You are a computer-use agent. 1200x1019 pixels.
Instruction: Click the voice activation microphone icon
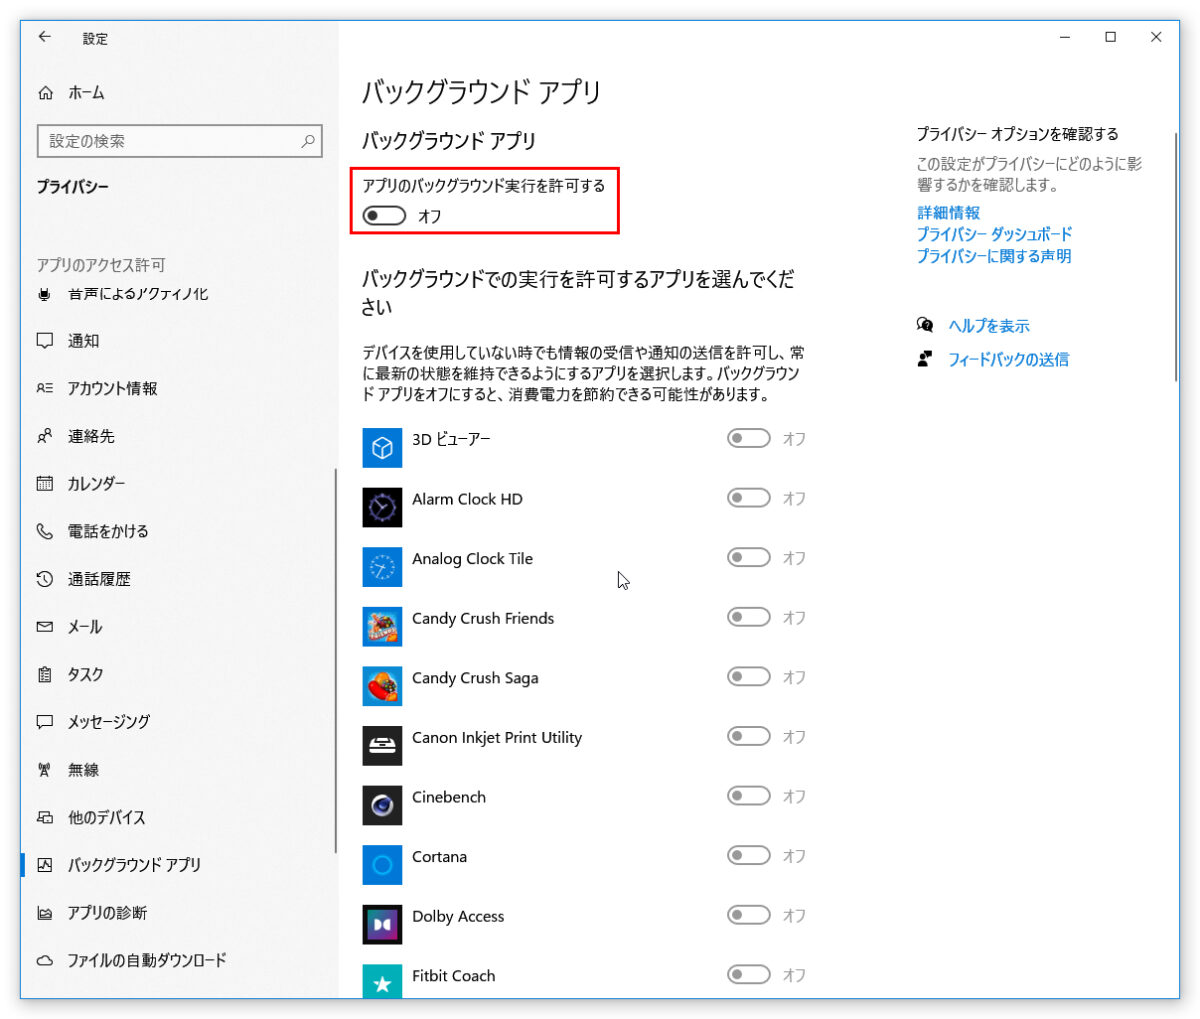click(x=44, y=294)
